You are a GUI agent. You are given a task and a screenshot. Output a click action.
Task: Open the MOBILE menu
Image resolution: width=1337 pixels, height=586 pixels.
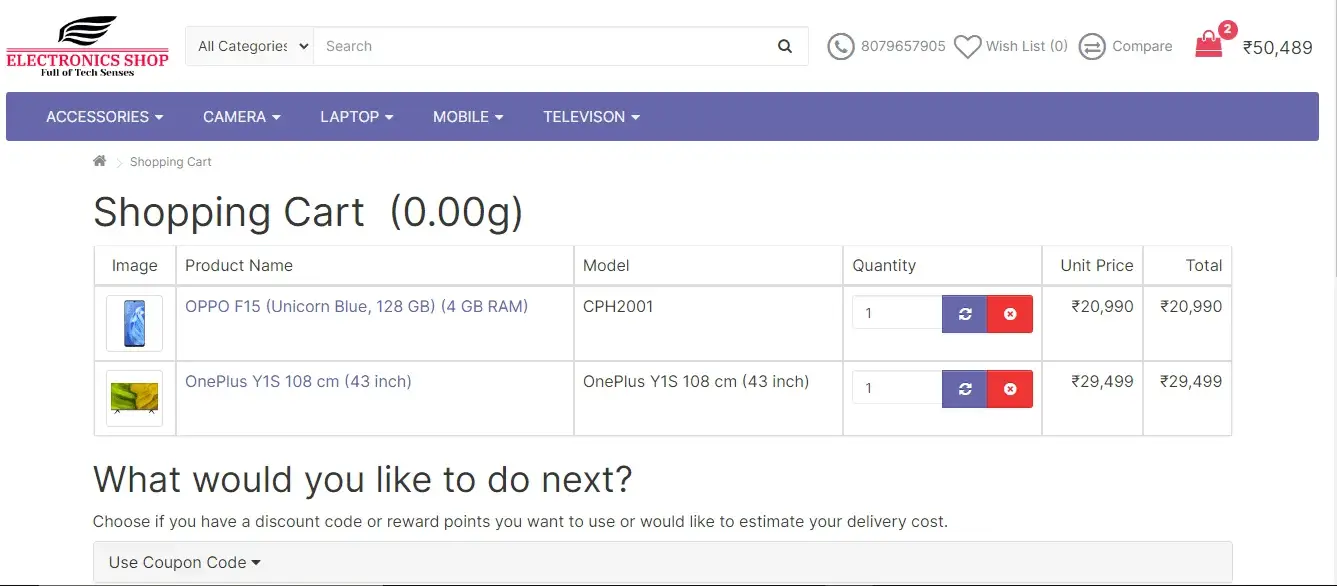pyautogui.click(x=467, y=117)
